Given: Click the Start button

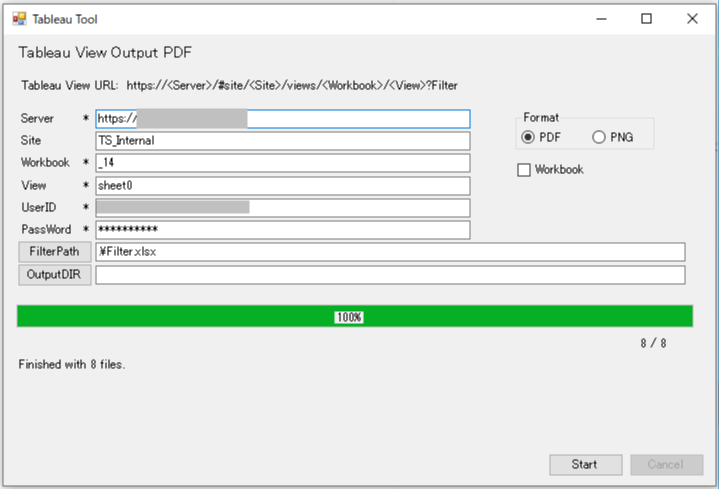Looking at the screenshot, I should (x=586, y=465).
